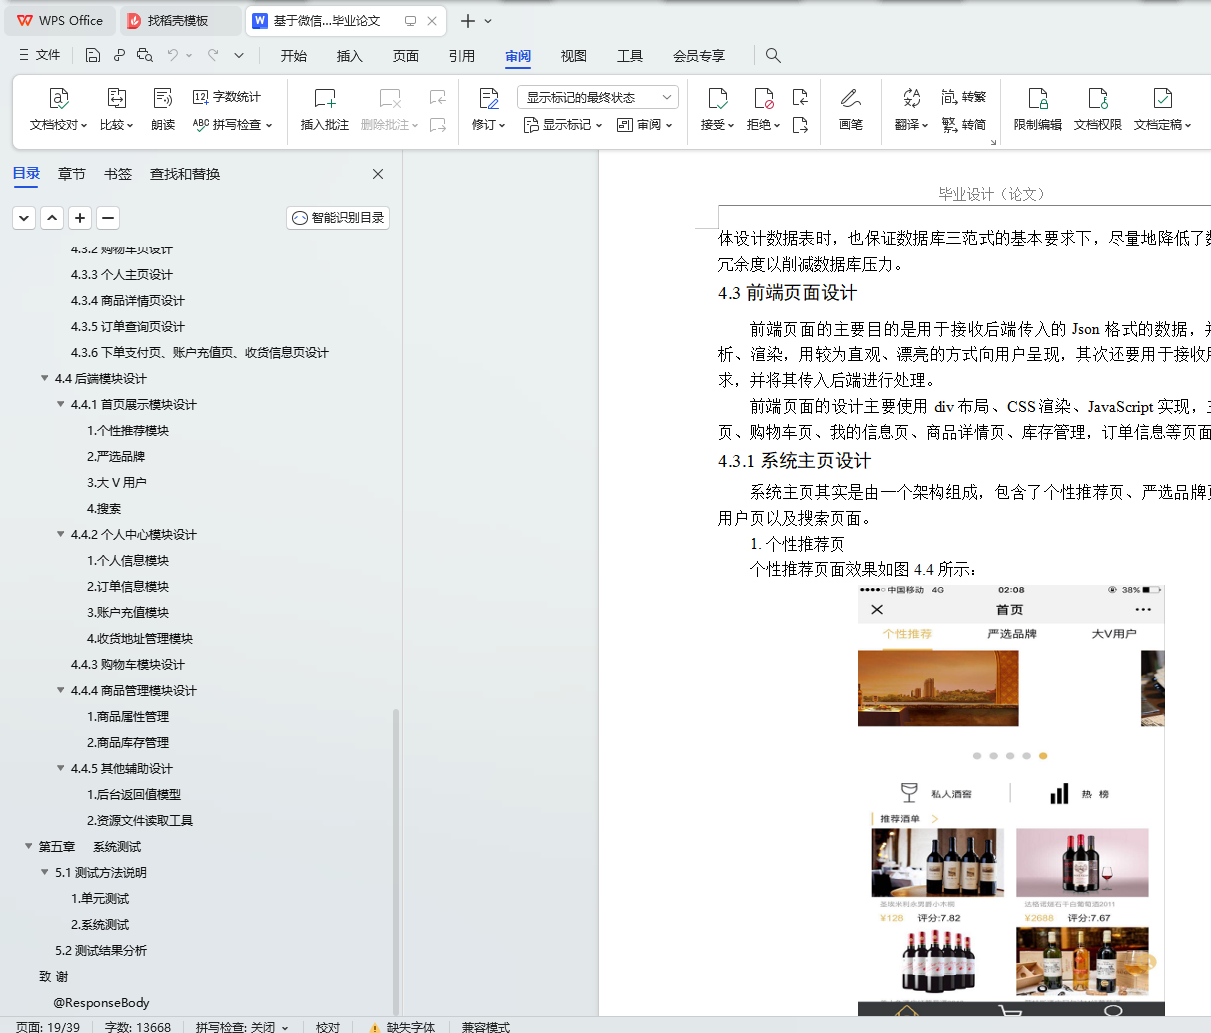Click the 文档权限 document permission icon
The width and height of the screenshot is (1211, 1033).
pyautogui.click(x=1098, y=98)
